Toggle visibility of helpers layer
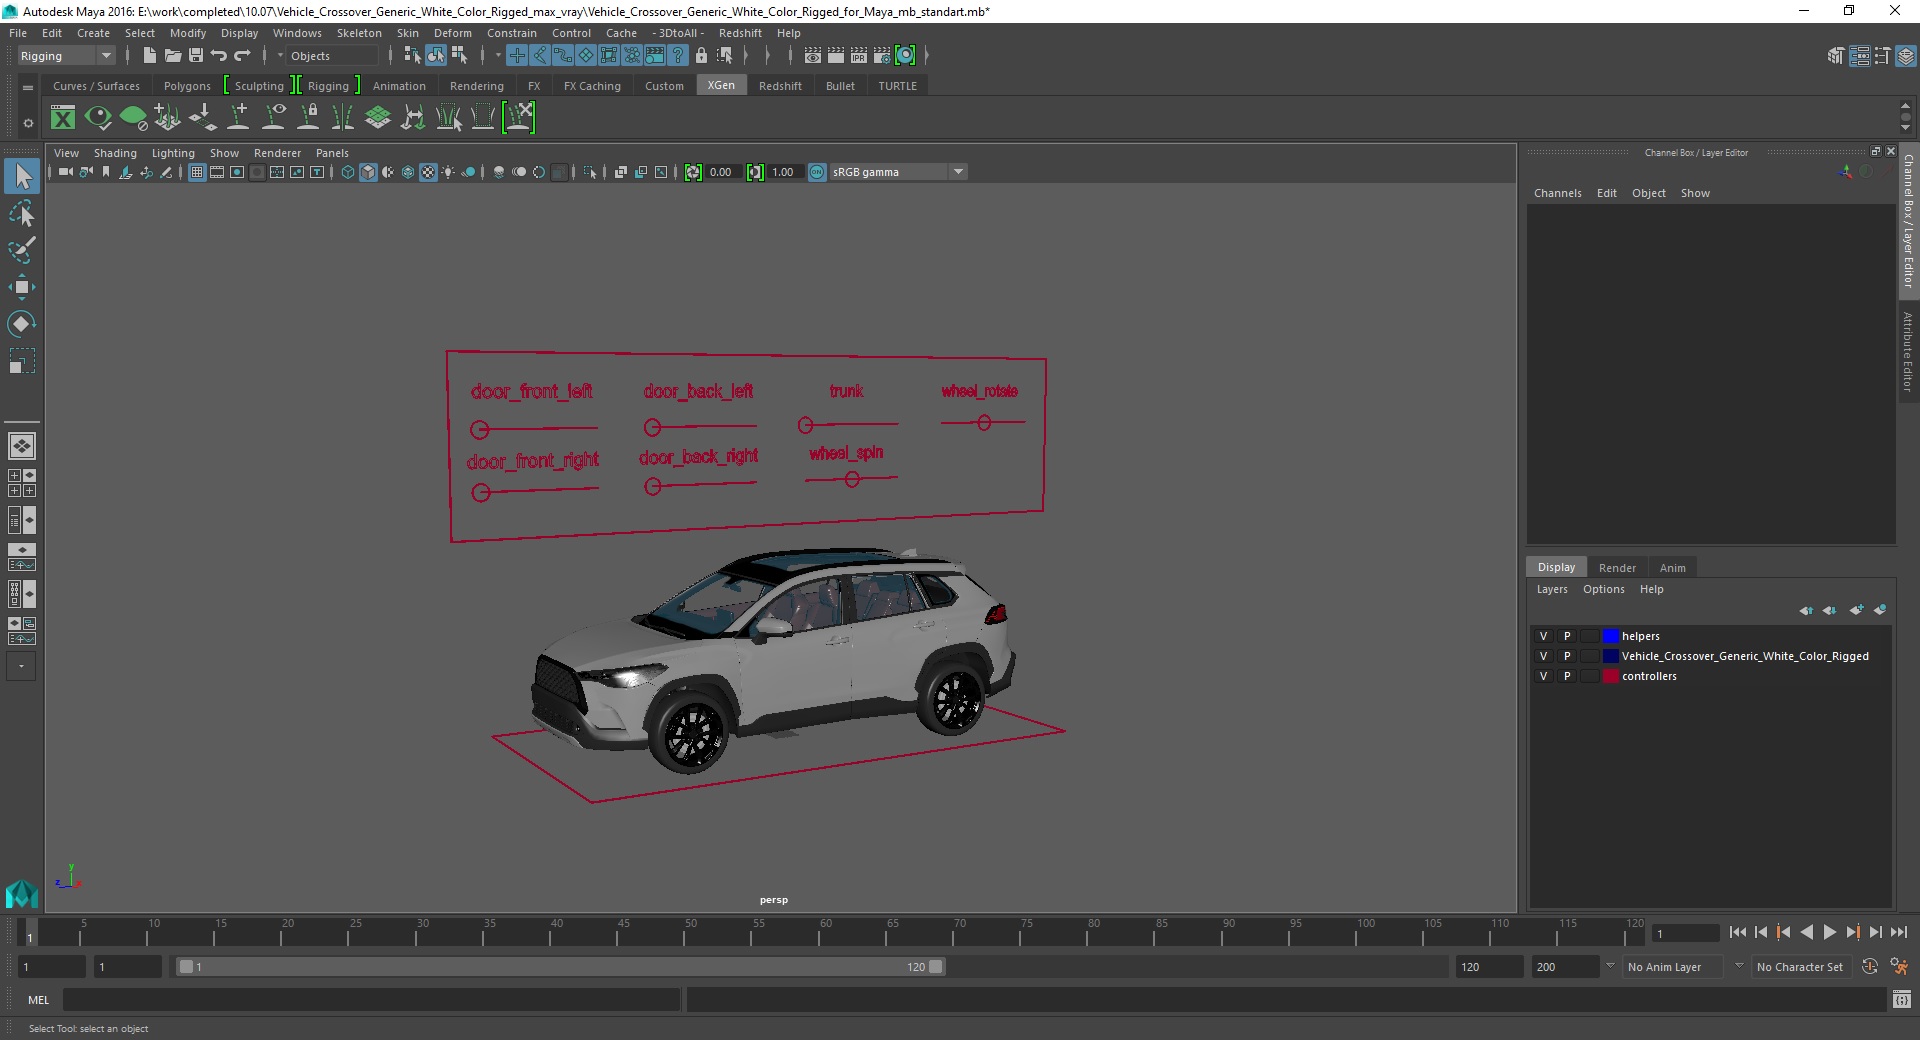Image resolution: width=1920 pixels, height=1040 pixels. point(1543,636)
